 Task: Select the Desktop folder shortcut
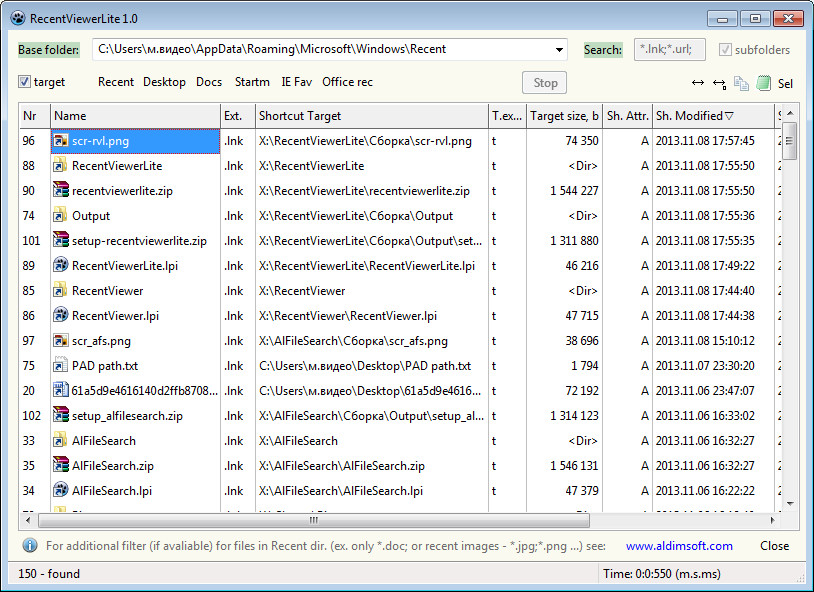[164, 82]
